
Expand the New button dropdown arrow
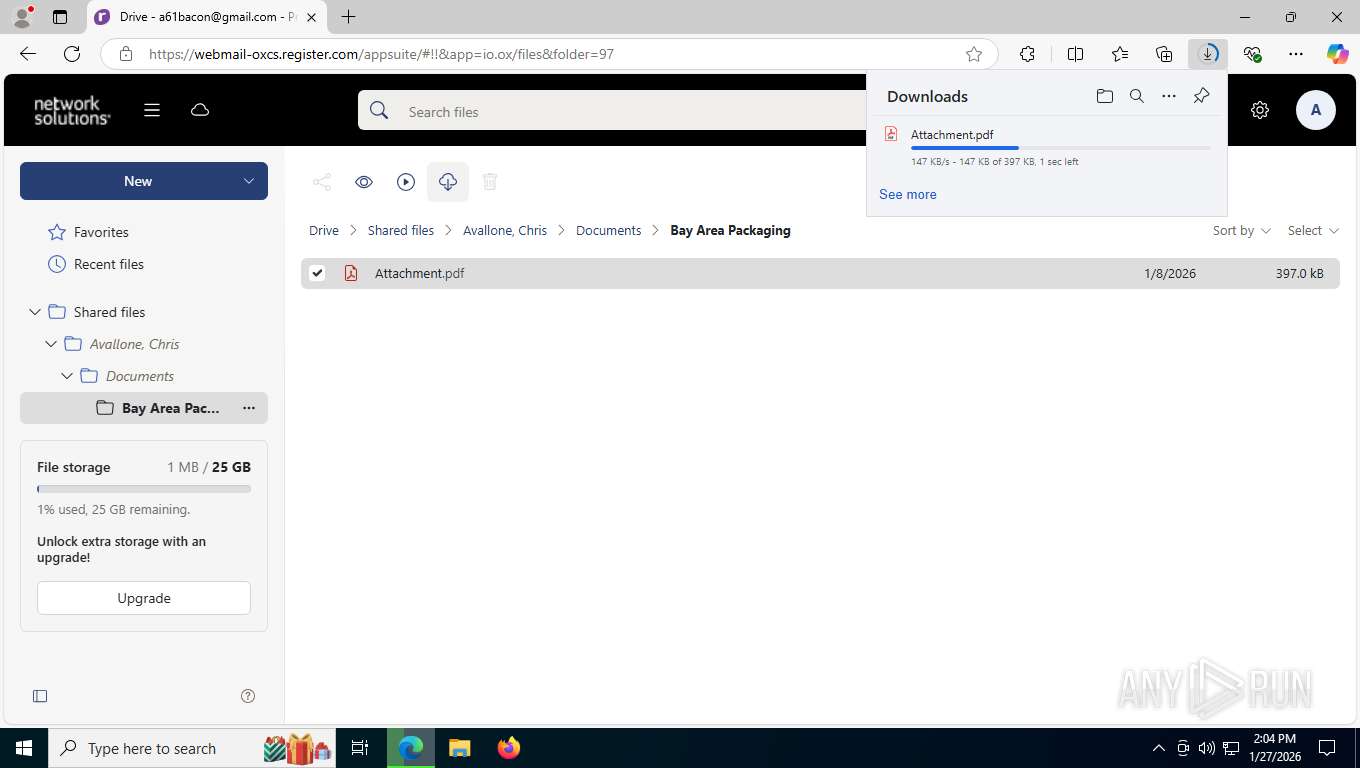click(x=249, y=181)
